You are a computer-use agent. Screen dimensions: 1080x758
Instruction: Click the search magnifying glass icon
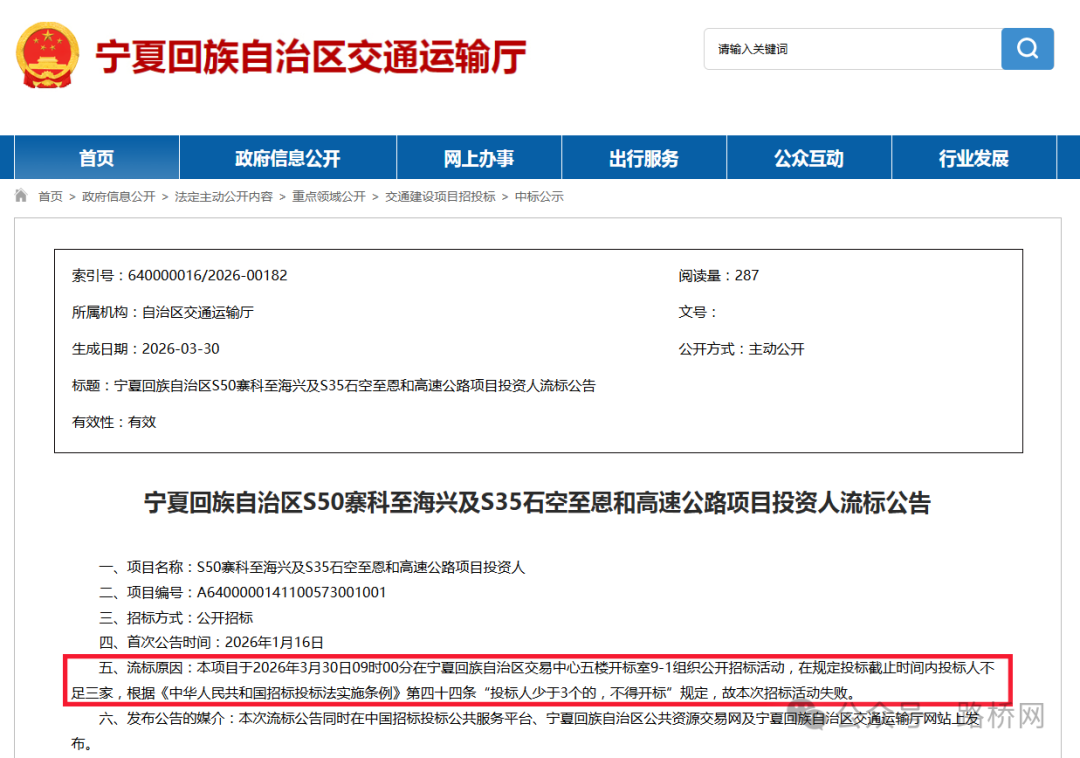1027,49
